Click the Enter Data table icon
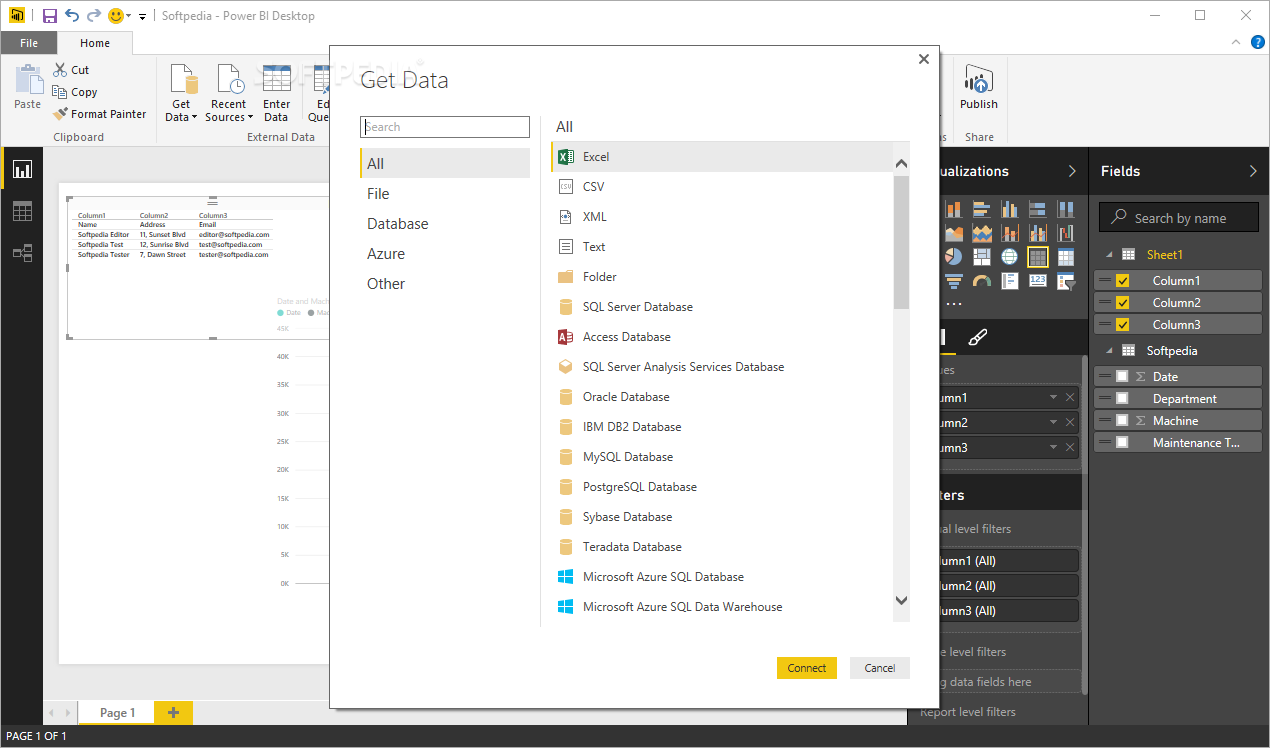The width and height of the screenshot is (1270, 748). pos(277,78)
